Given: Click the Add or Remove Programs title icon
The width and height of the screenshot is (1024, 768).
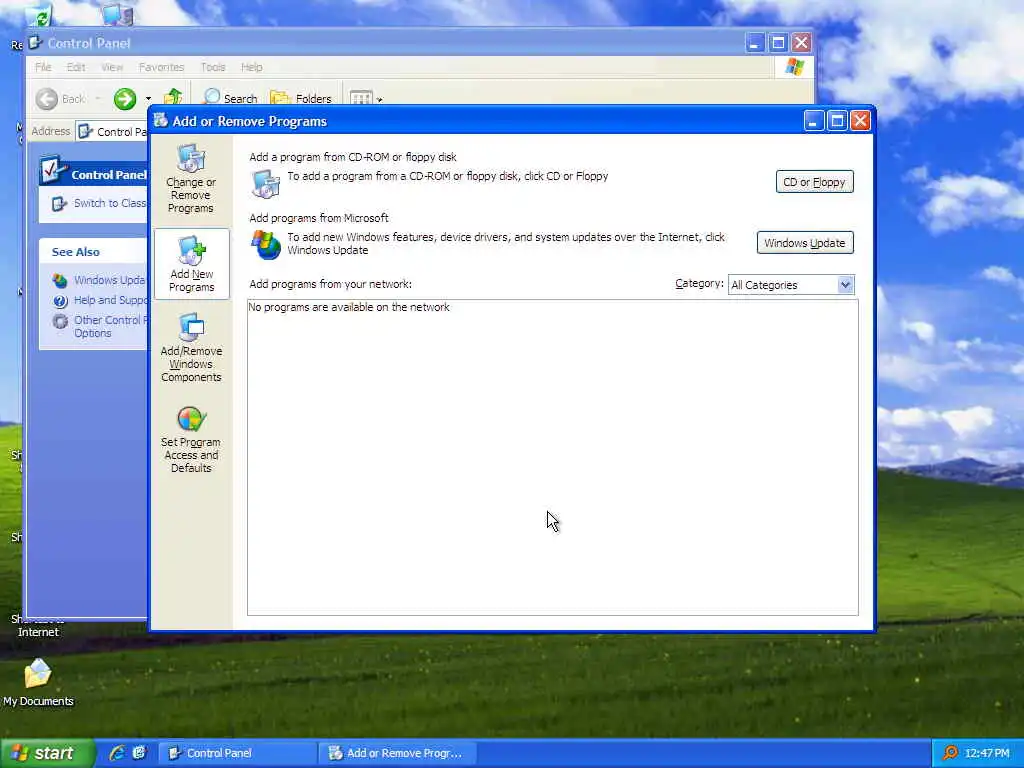Looking at the screenshot, I should tap(161, 120).
